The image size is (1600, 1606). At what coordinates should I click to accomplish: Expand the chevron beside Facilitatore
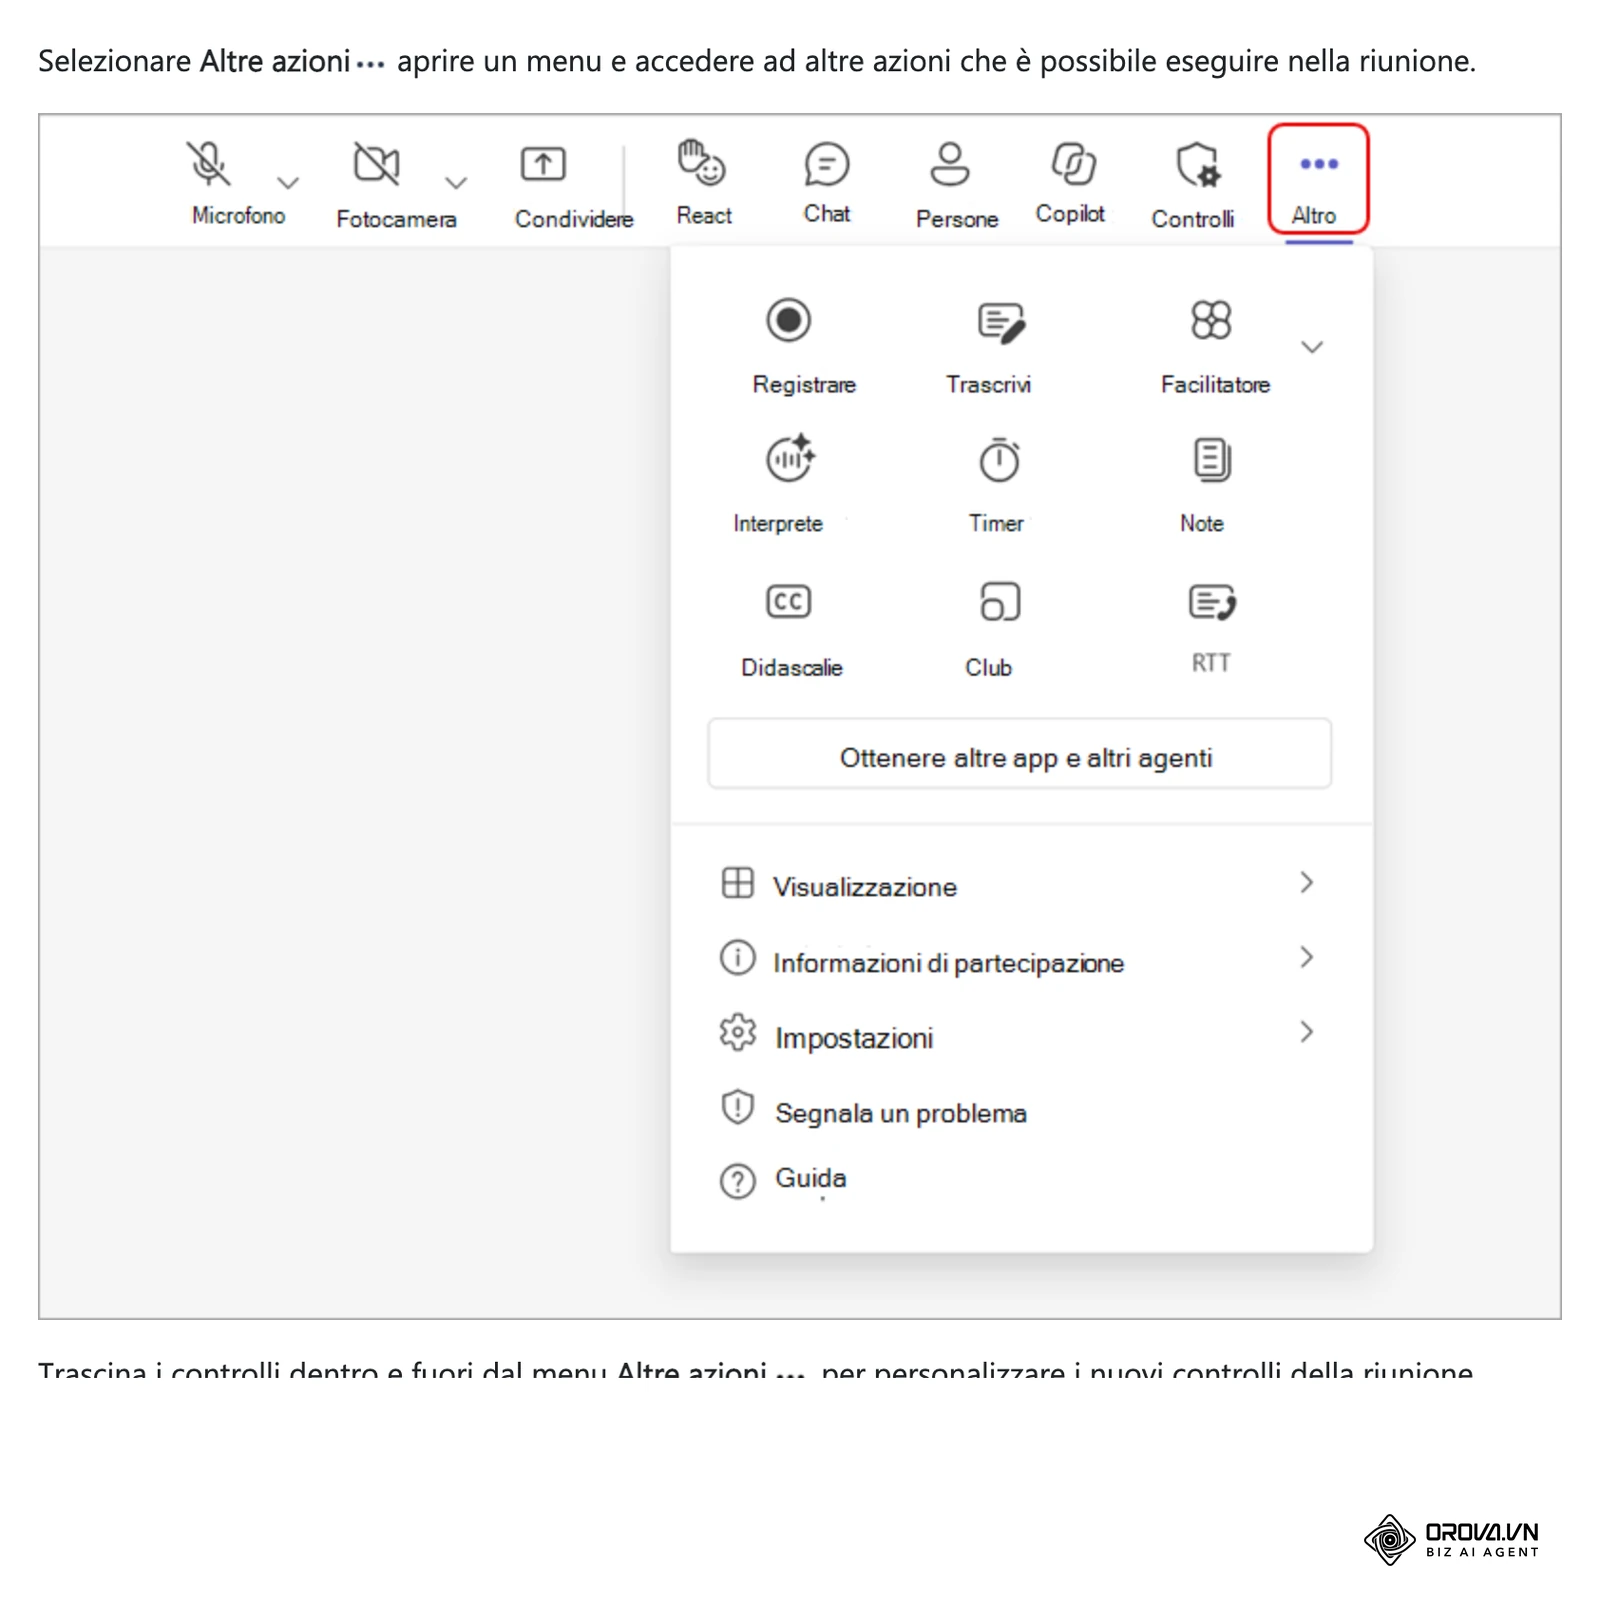[x=1312, y=347]
